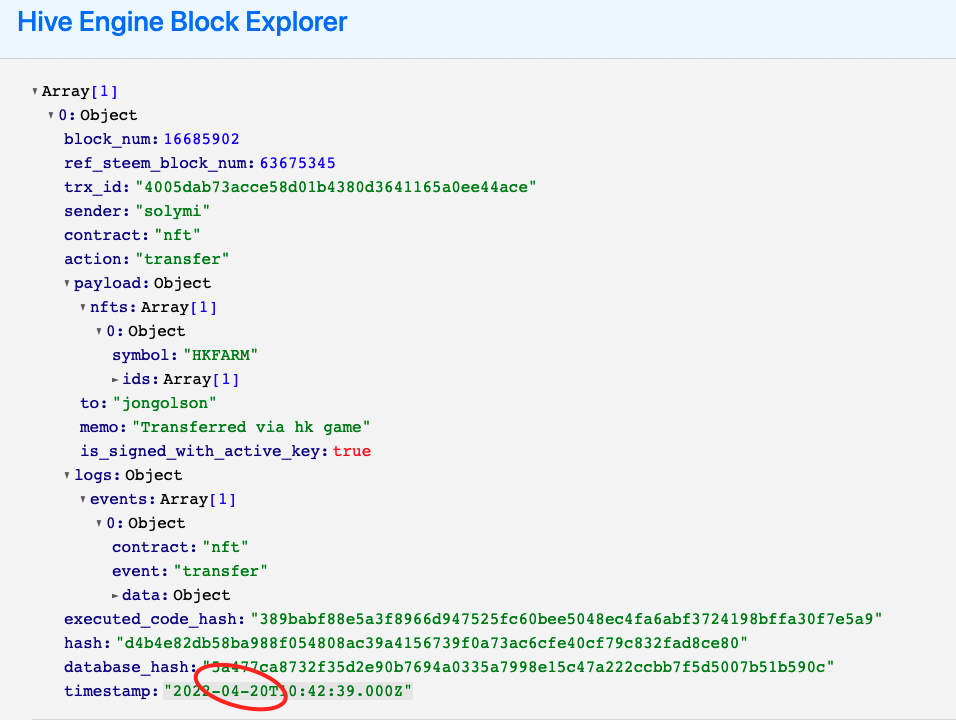Select memo text "Transferred via hk game"
This screenshot has width=956, height=720.
coord(251,427)
